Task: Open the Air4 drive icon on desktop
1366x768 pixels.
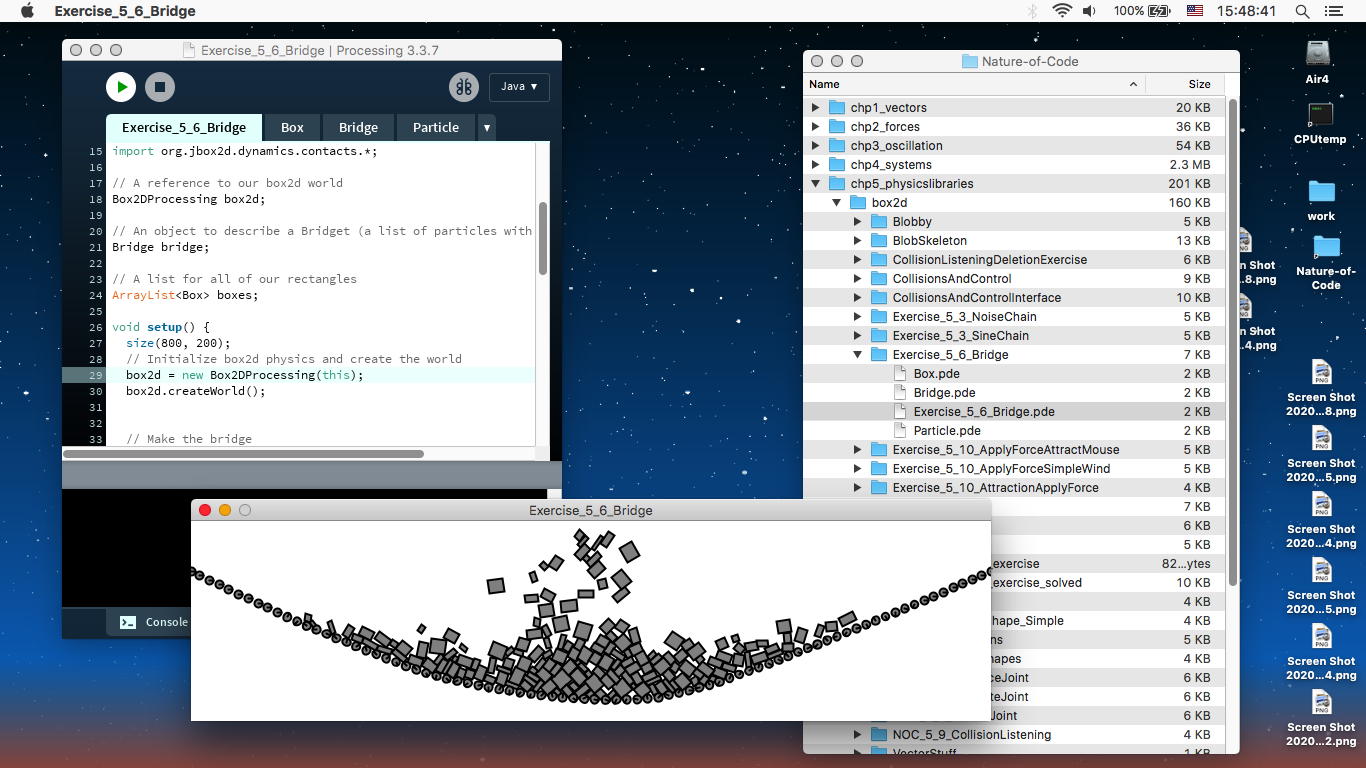Action: pos(1317,53)
